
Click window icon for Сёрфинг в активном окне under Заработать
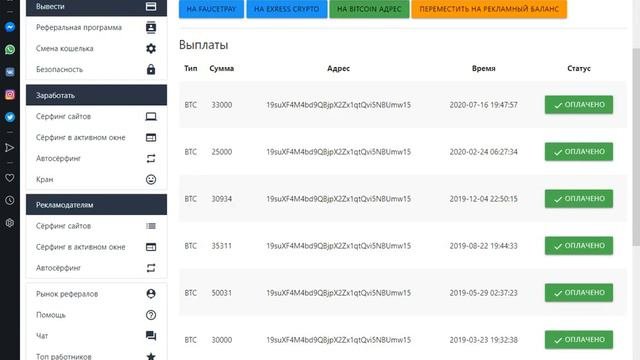point(151,138)
